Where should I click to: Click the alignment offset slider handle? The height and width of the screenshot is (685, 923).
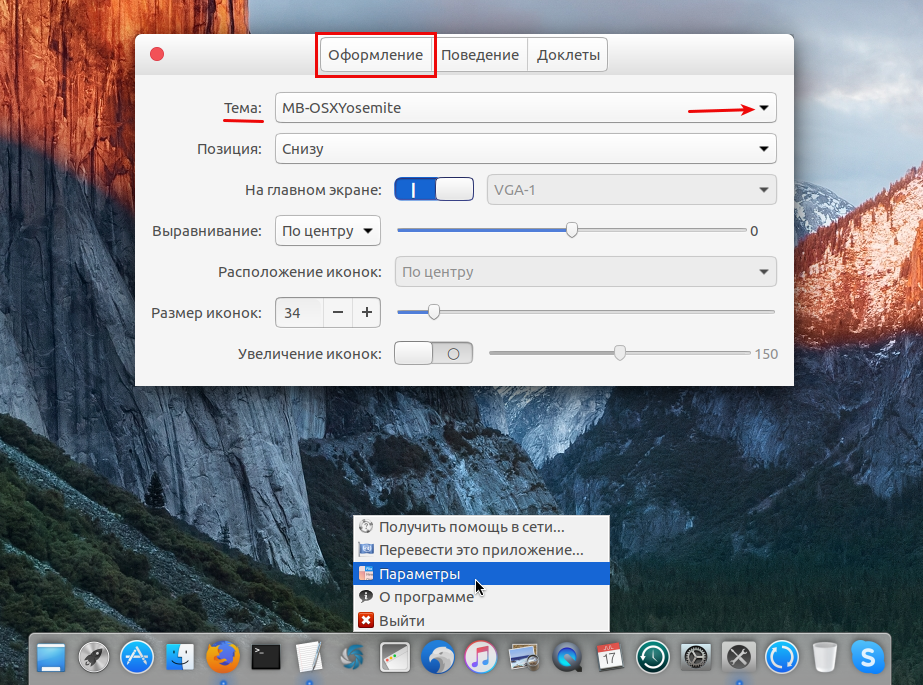pyautogui.click(x=572, y=230)
